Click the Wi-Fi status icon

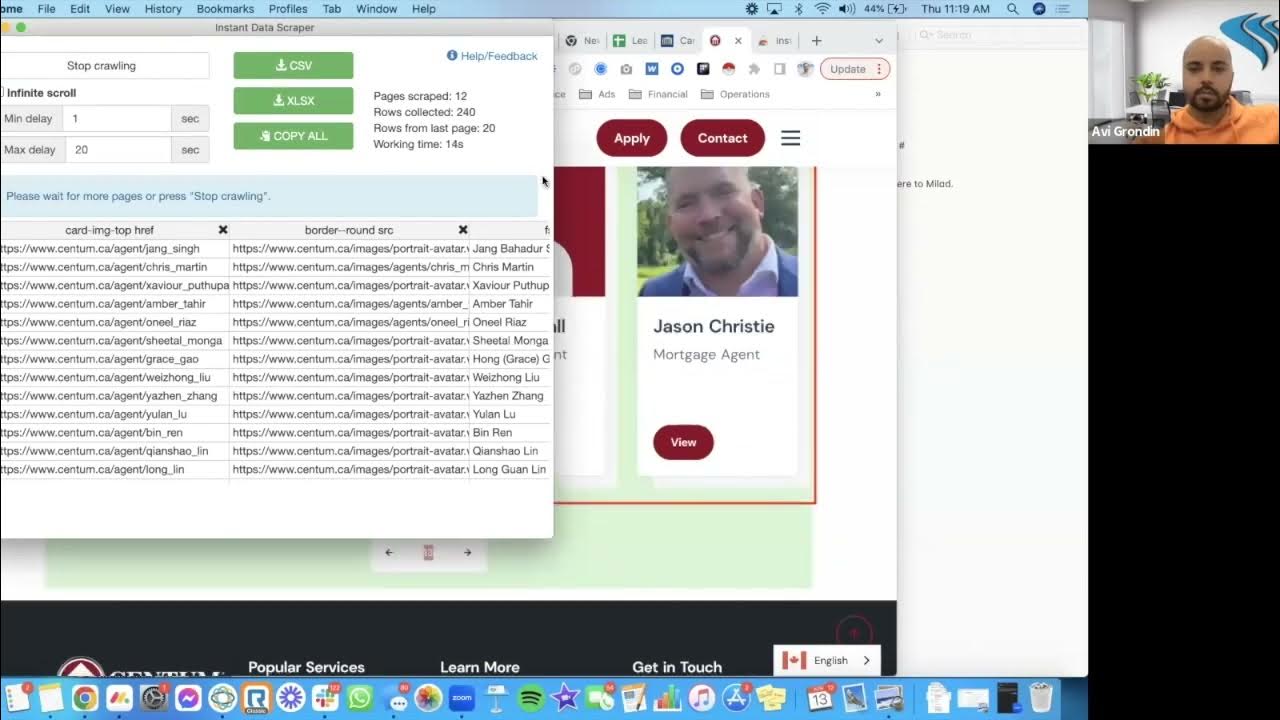pos(822,9)
